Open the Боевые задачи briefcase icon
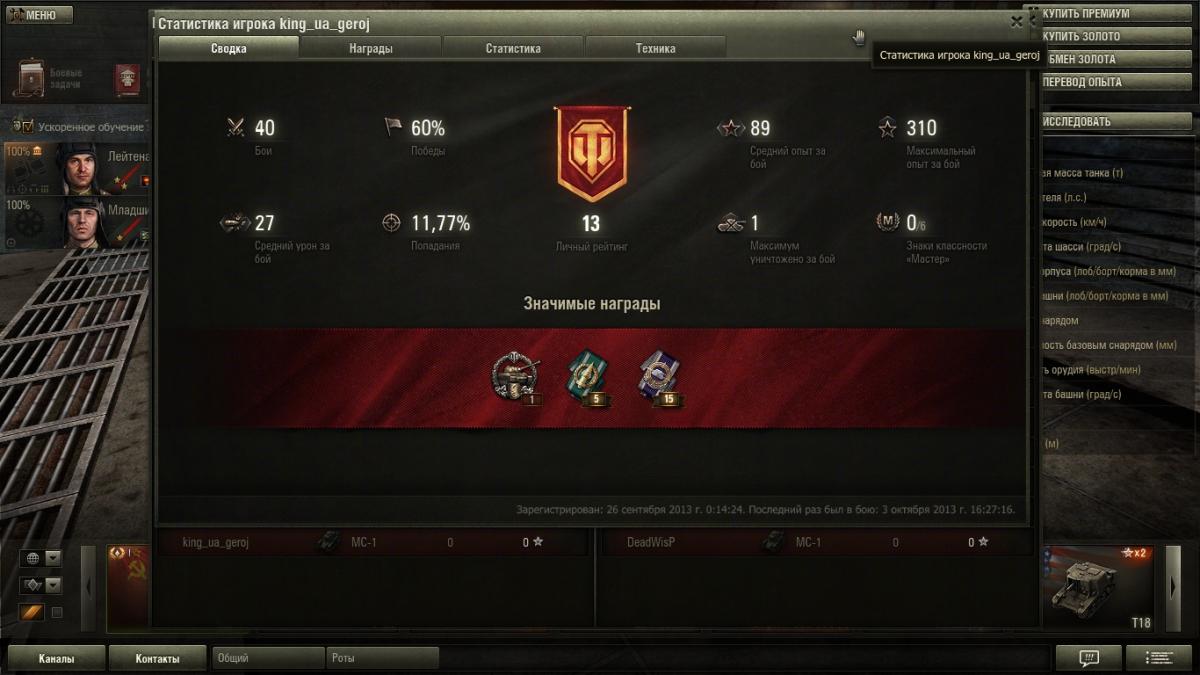The width and height of the screenshot is (1200, 675). click(x=31, y=77)
